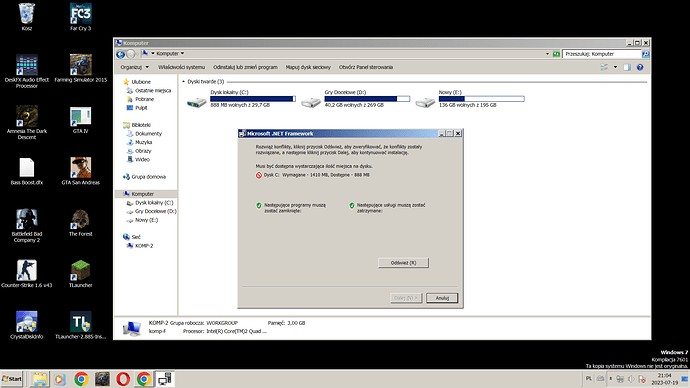Click the change view icon
Viewport: 690px width, 388px height.
pyautogui.click(x=604, y=67)
